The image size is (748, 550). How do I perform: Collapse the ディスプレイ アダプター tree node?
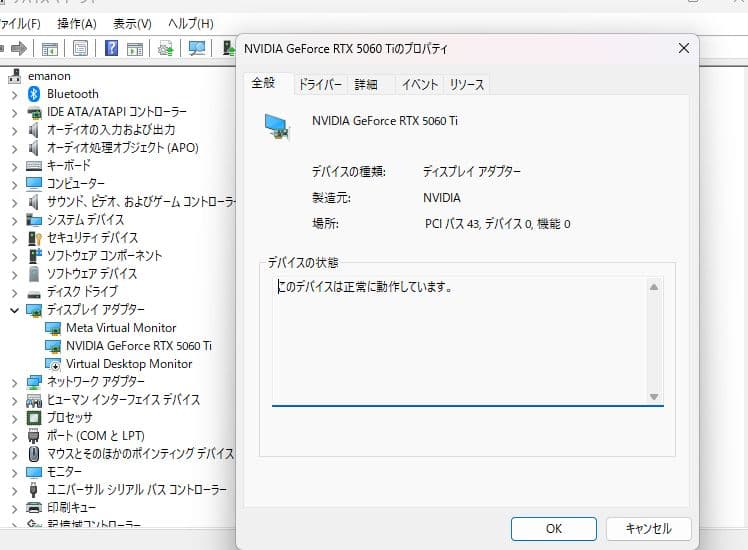(x=14, y=310)
